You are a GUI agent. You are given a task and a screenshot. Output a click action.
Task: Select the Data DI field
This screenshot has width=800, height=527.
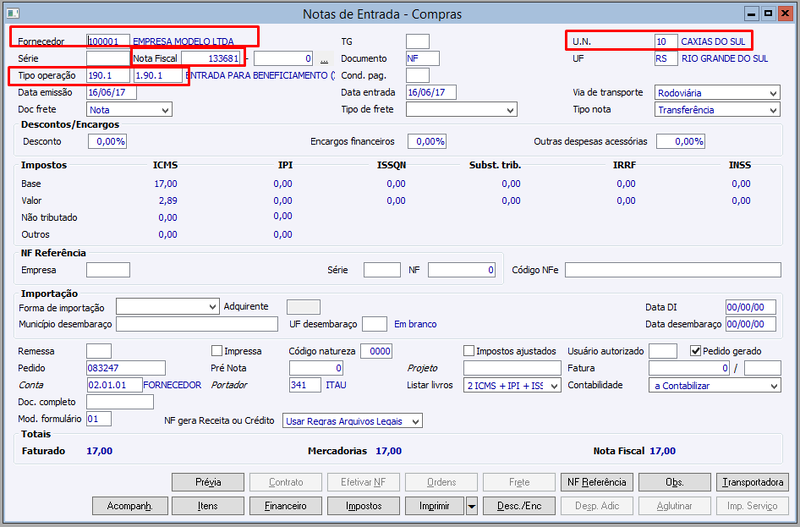coord(751,307)
